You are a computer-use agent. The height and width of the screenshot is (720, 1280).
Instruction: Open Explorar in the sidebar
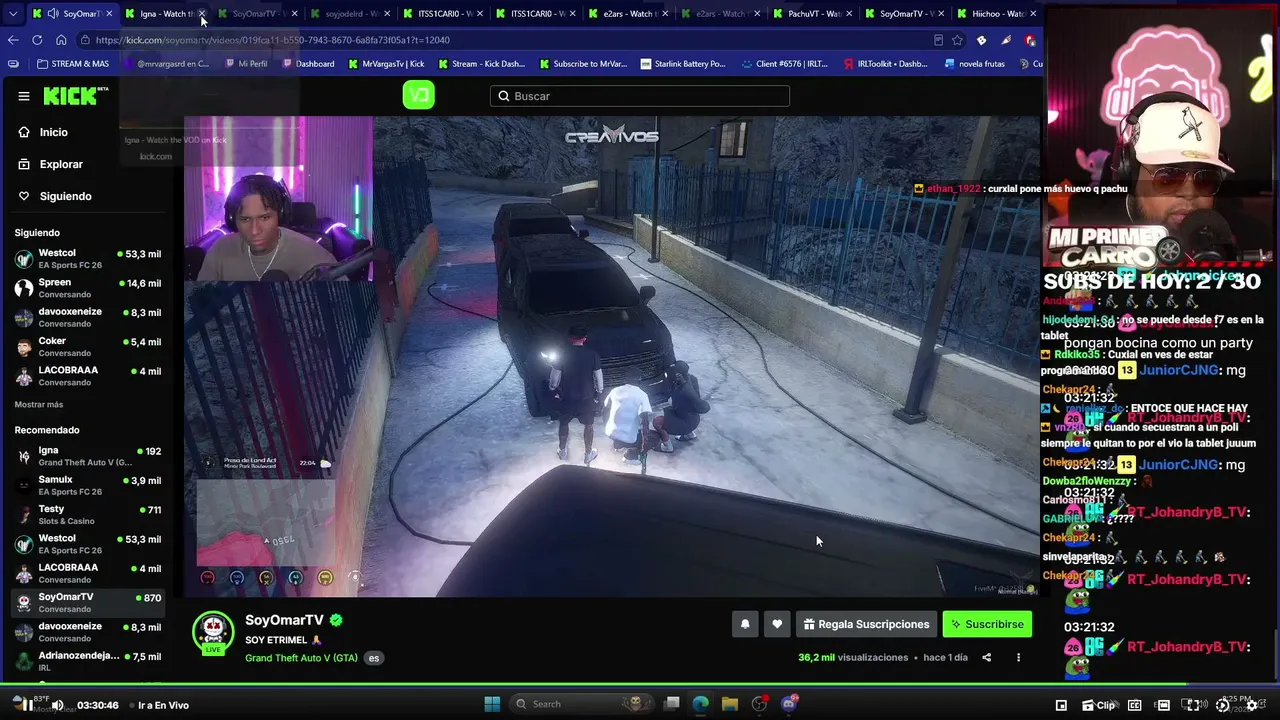[61, 164]
